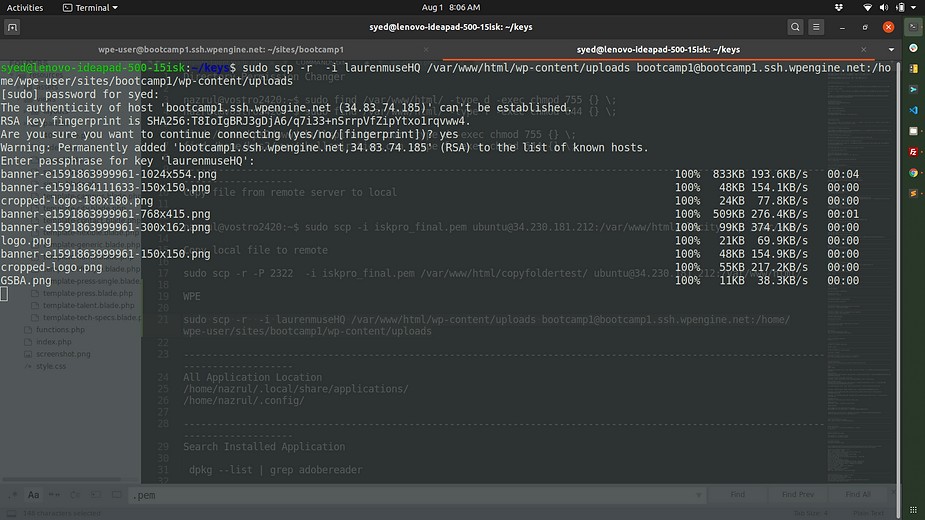Open a new terminal tab with the header button
This screenshot has height=520, width=925.
click(13, 27)
